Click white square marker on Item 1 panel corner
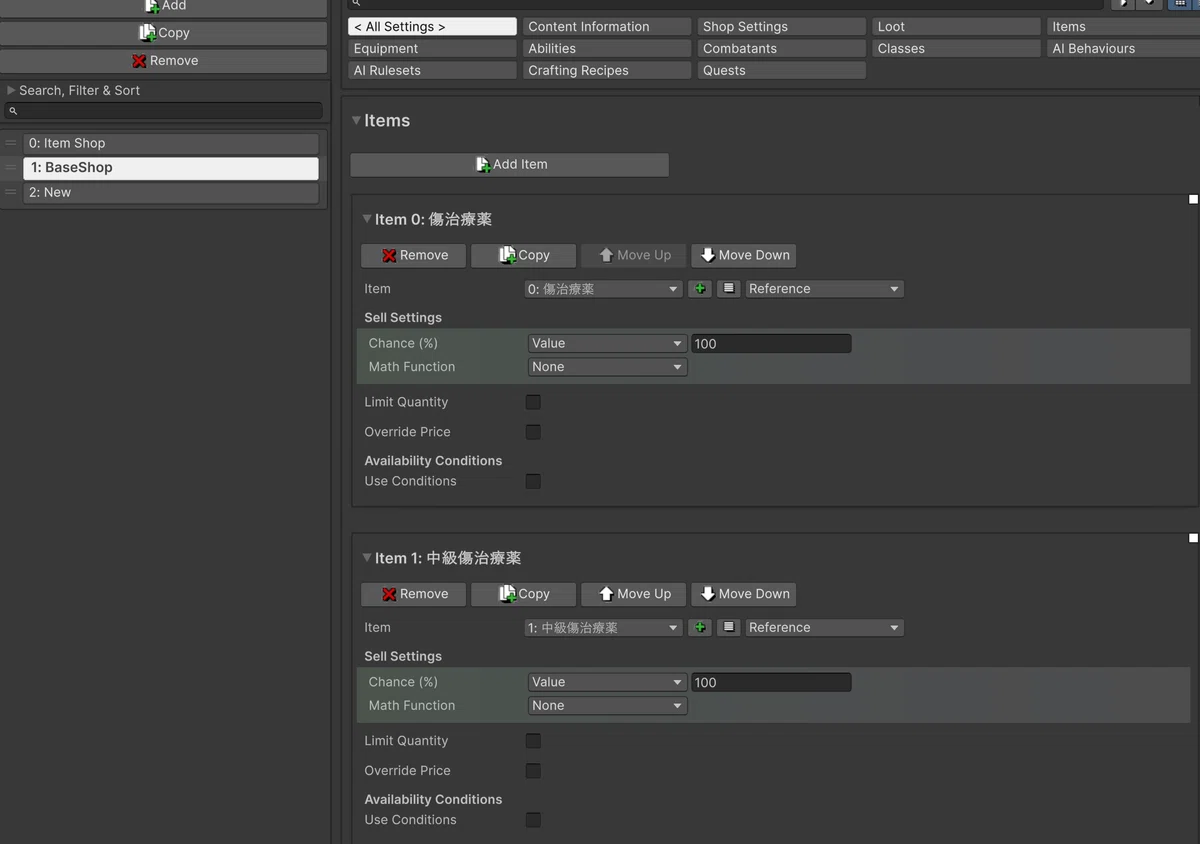 pyautogui.click(x=1193, y=538)
